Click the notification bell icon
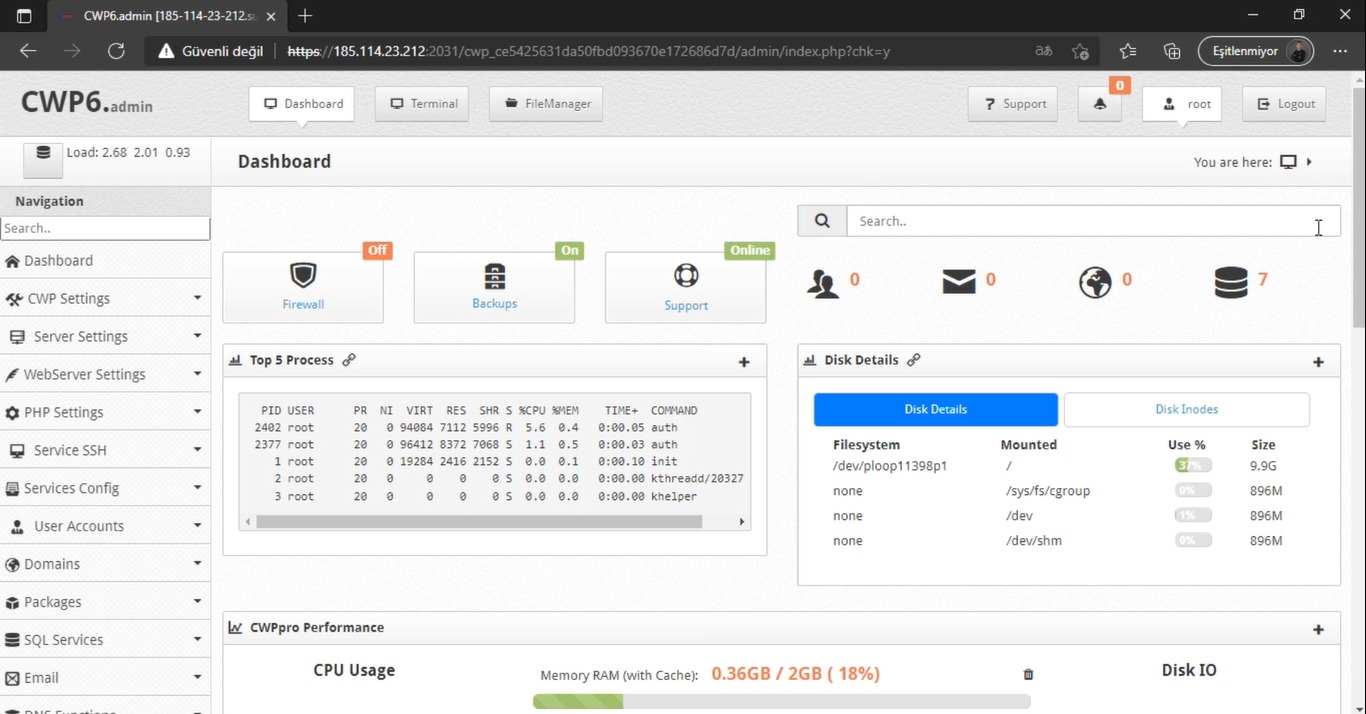1366x714 pixels. pos(1100,104)
